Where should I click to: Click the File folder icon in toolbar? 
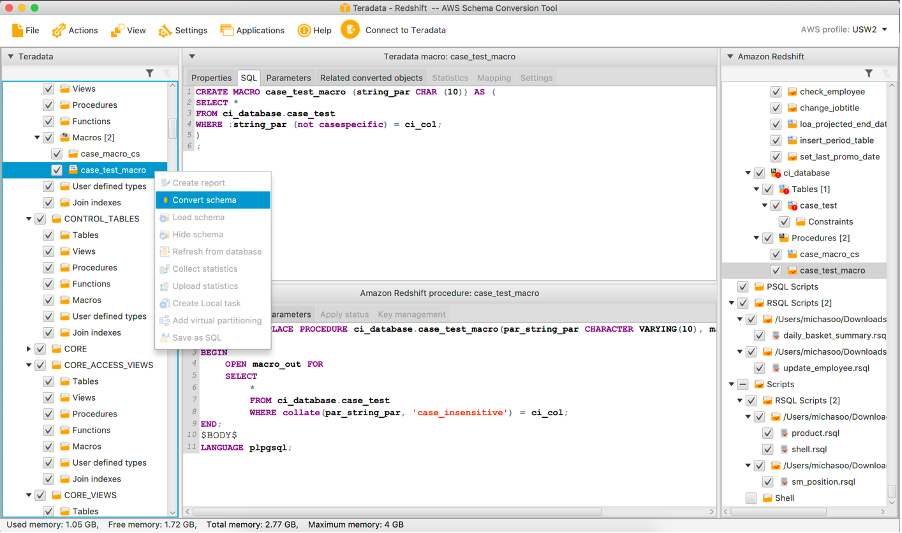pos(18,30)
